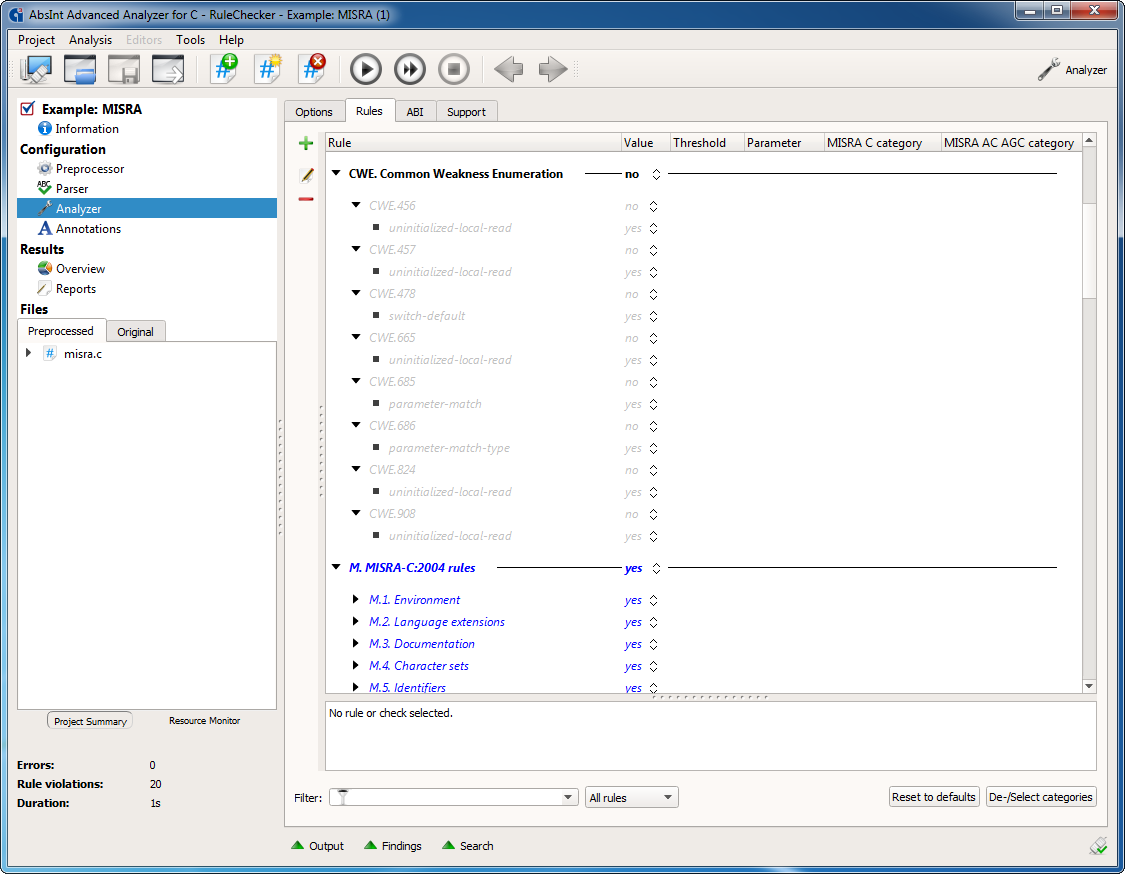Expand M.3. Documentation

pyautogui.click(x=356, y=643)
